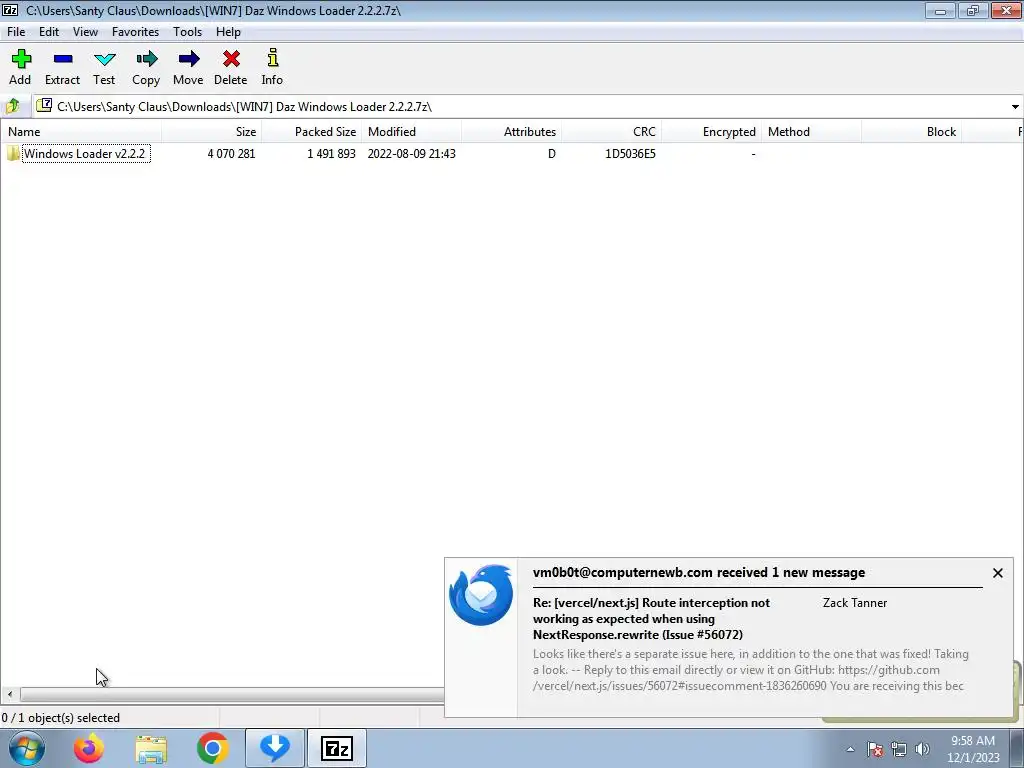Image resolution: width=1024 pixels, height=768 pixels.
Task: Launch Google Chrome from the taskbar
Action: click(212, 748)
